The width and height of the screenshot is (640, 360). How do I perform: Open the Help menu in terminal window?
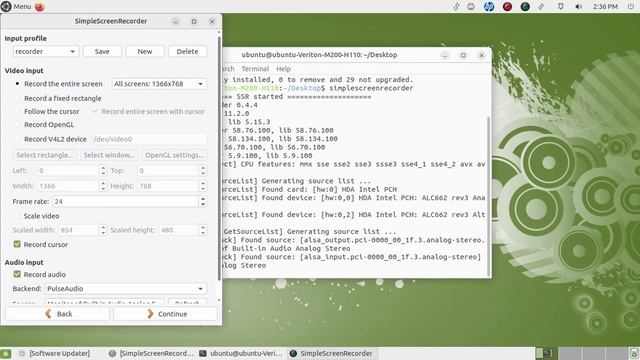(x=283, y=69)
